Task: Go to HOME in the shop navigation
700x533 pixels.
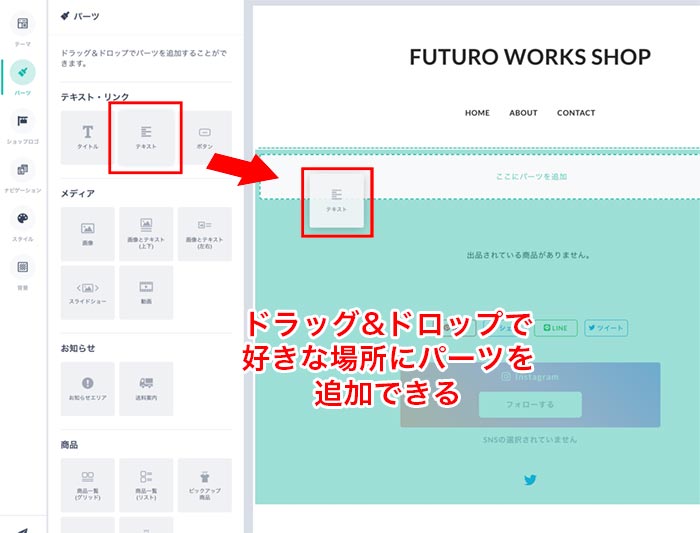Action: (477, 113)
